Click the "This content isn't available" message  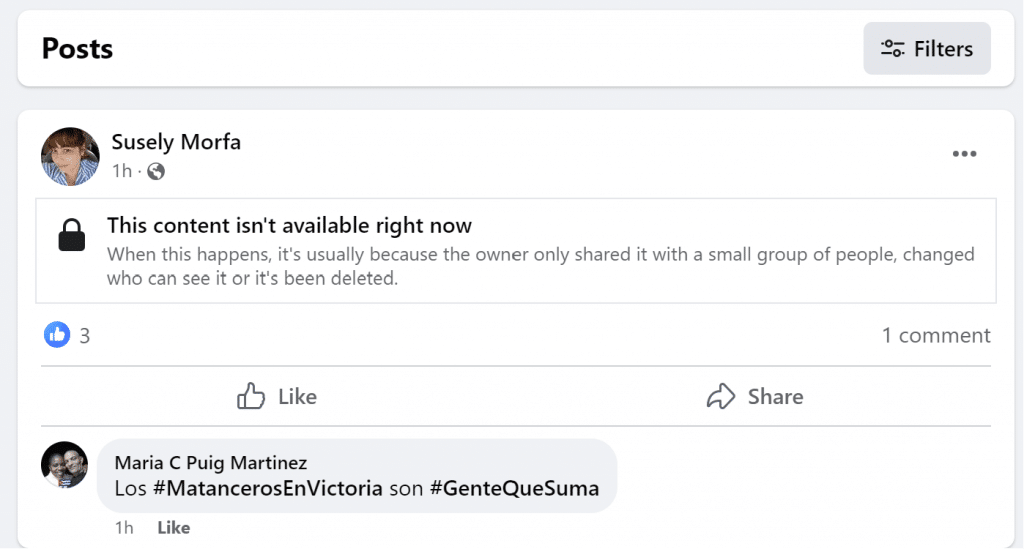point(289,226)
